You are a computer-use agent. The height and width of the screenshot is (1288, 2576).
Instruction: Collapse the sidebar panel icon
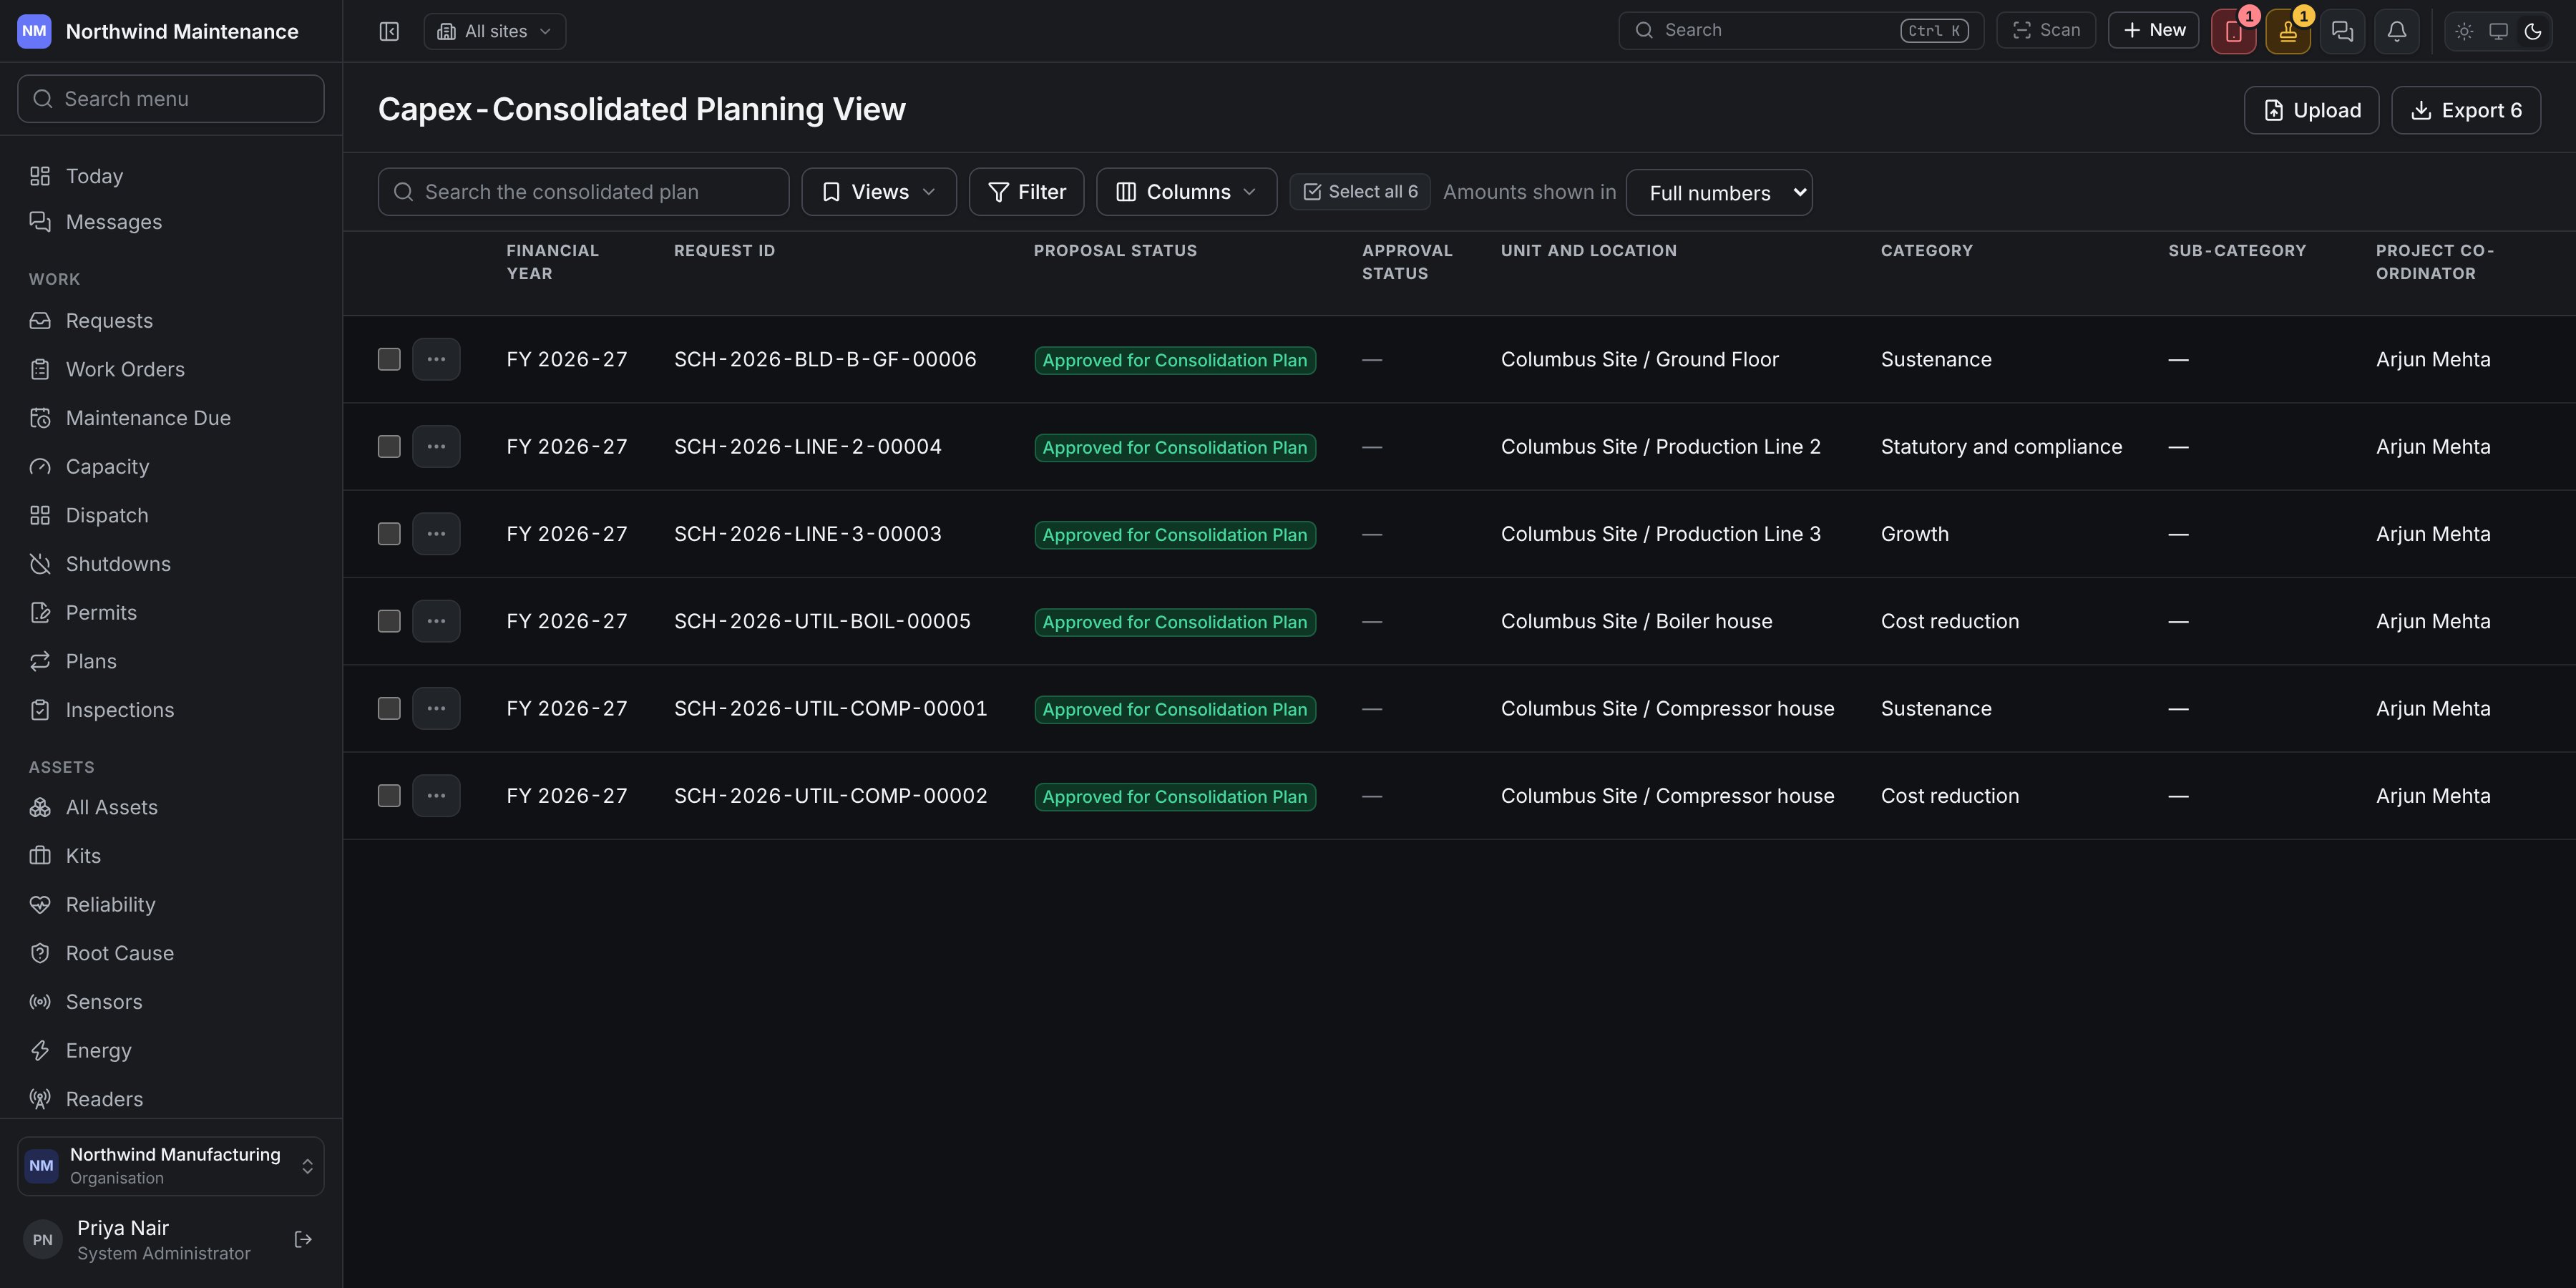(389, 31)
